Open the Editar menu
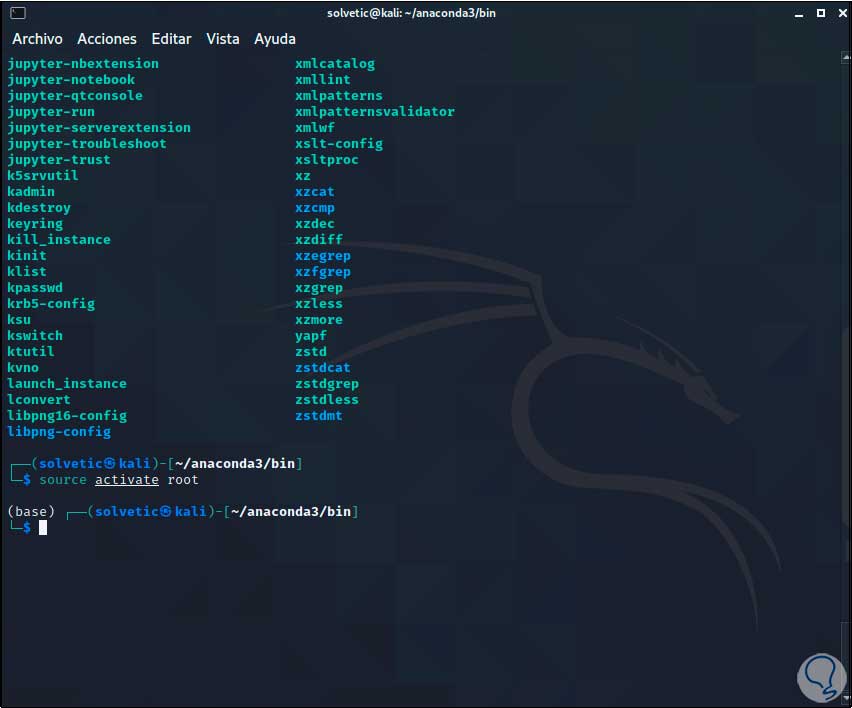The height and width of the screenshot is (708, 852). 171,39
